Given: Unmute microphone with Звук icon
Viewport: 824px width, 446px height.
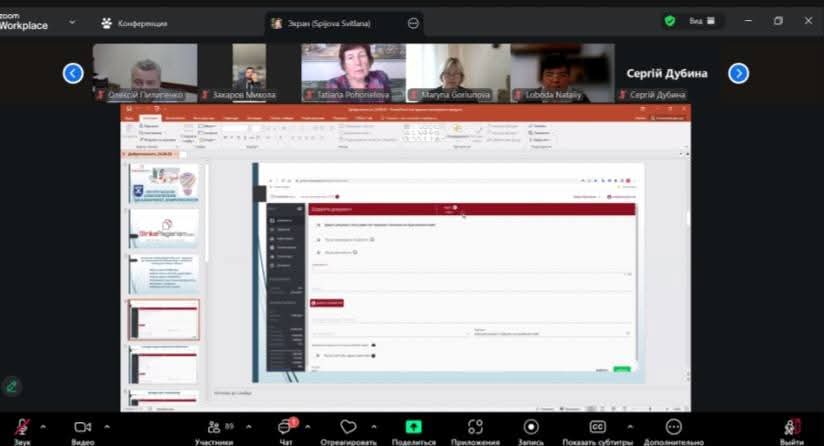Looking at the screenshot, I should pyautogui.click(x=21, y=427).
